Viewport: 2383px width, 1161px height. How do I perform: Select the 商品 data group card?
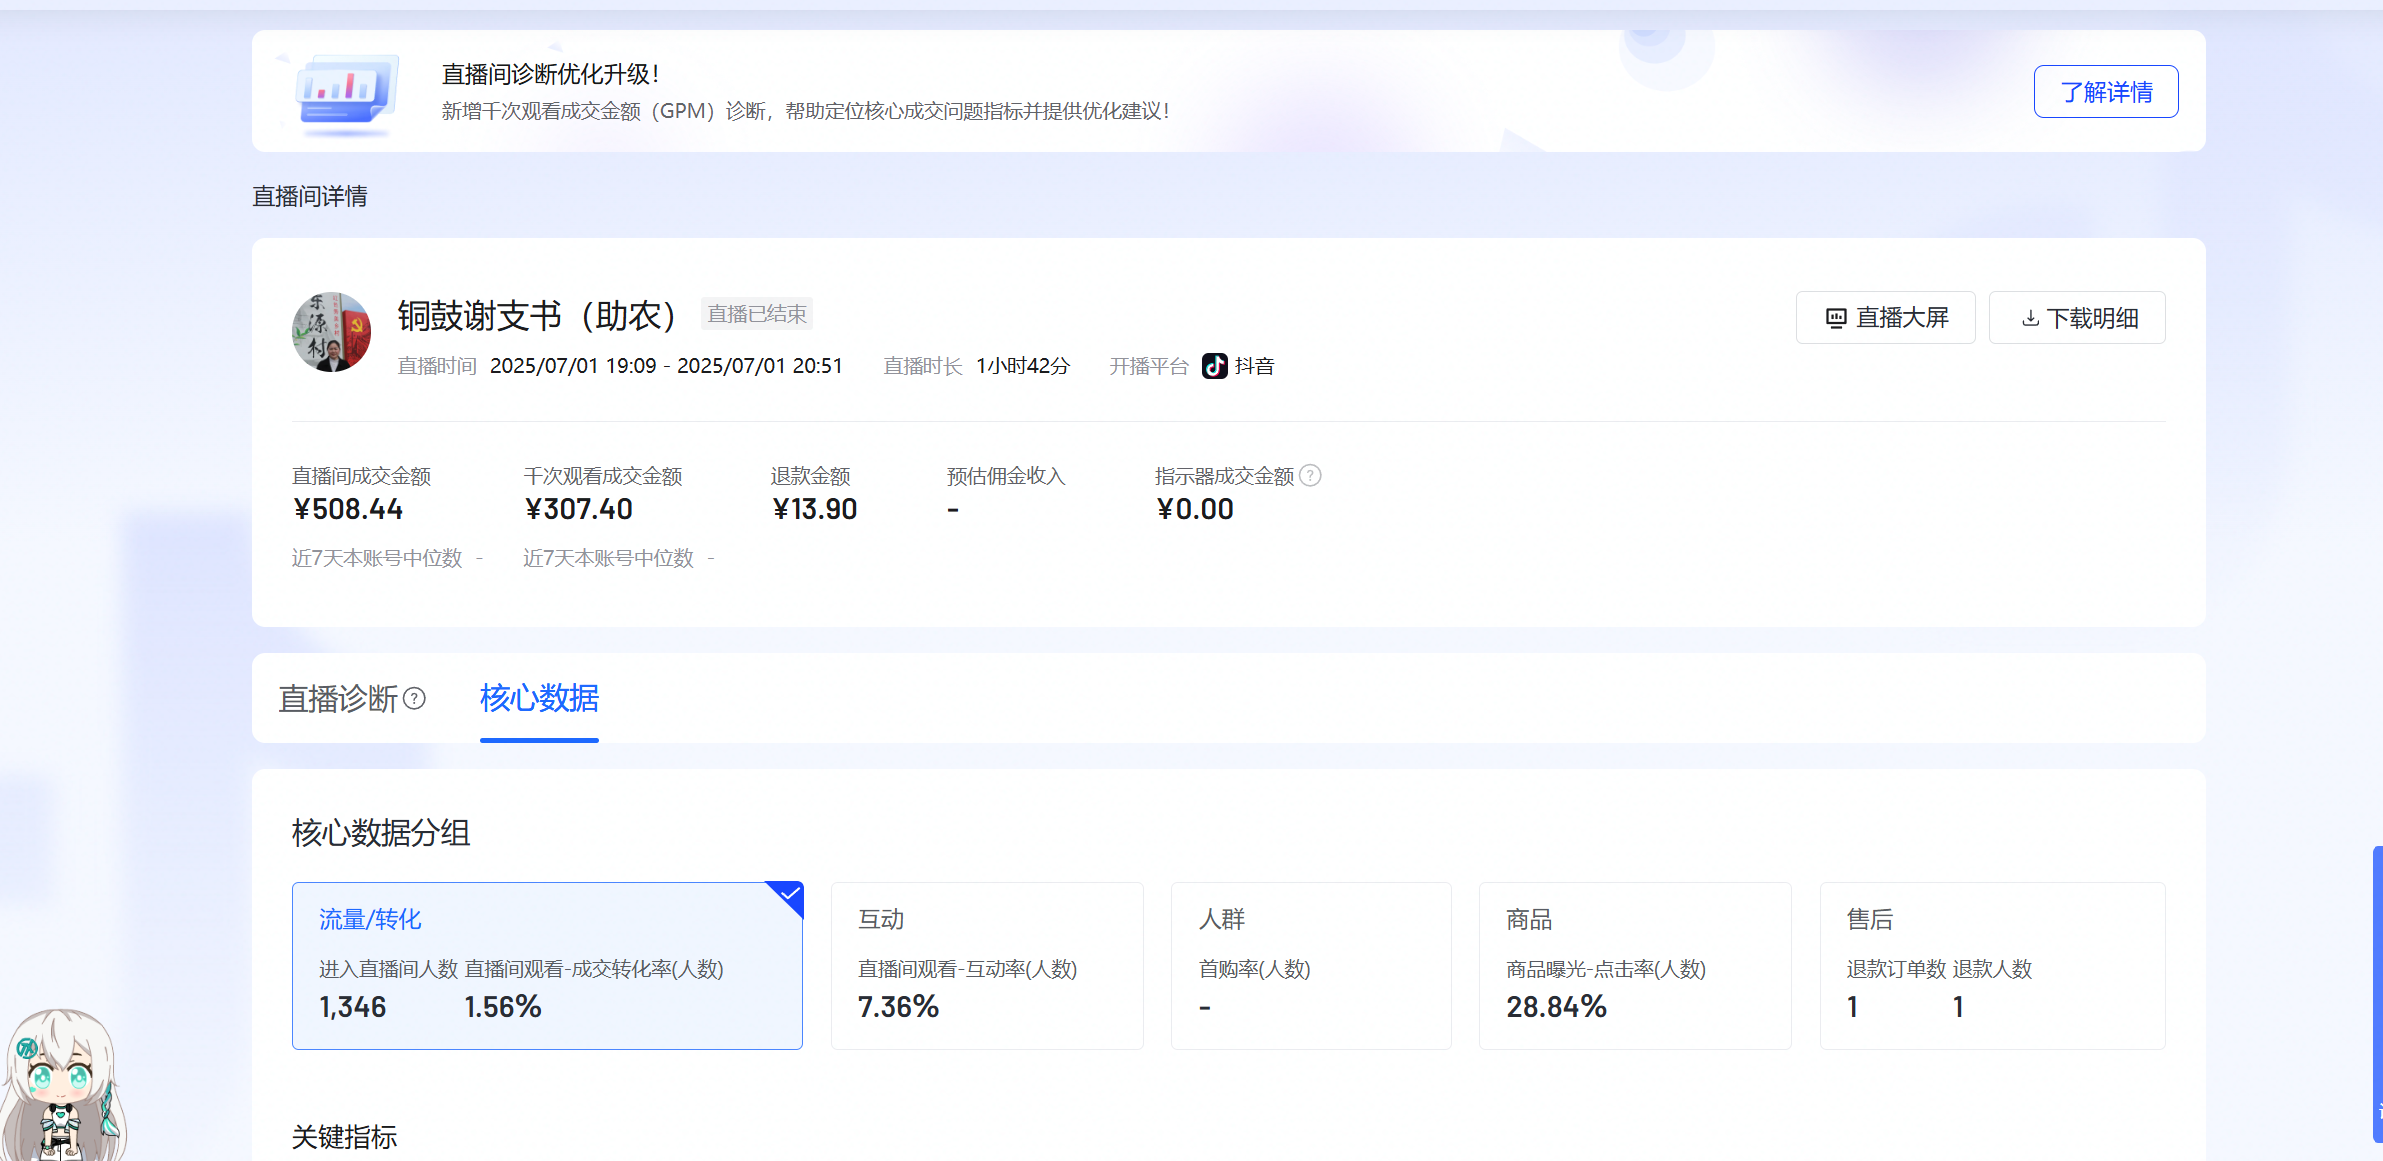pos(1634,965)
